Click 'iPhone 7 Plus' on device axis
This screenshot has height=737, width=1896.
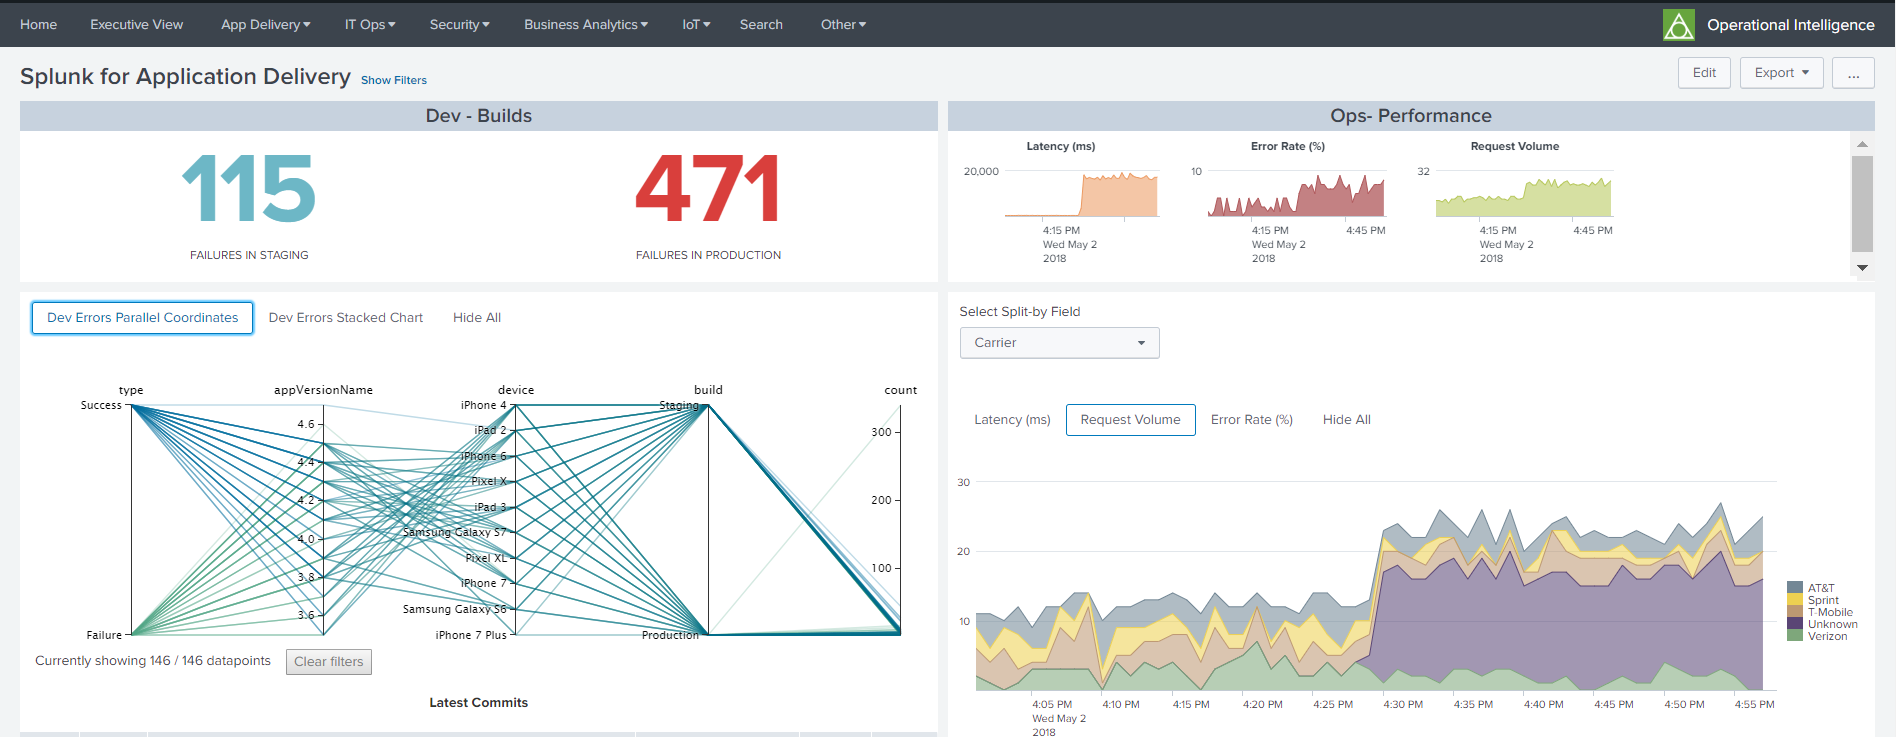coord(471,635)
